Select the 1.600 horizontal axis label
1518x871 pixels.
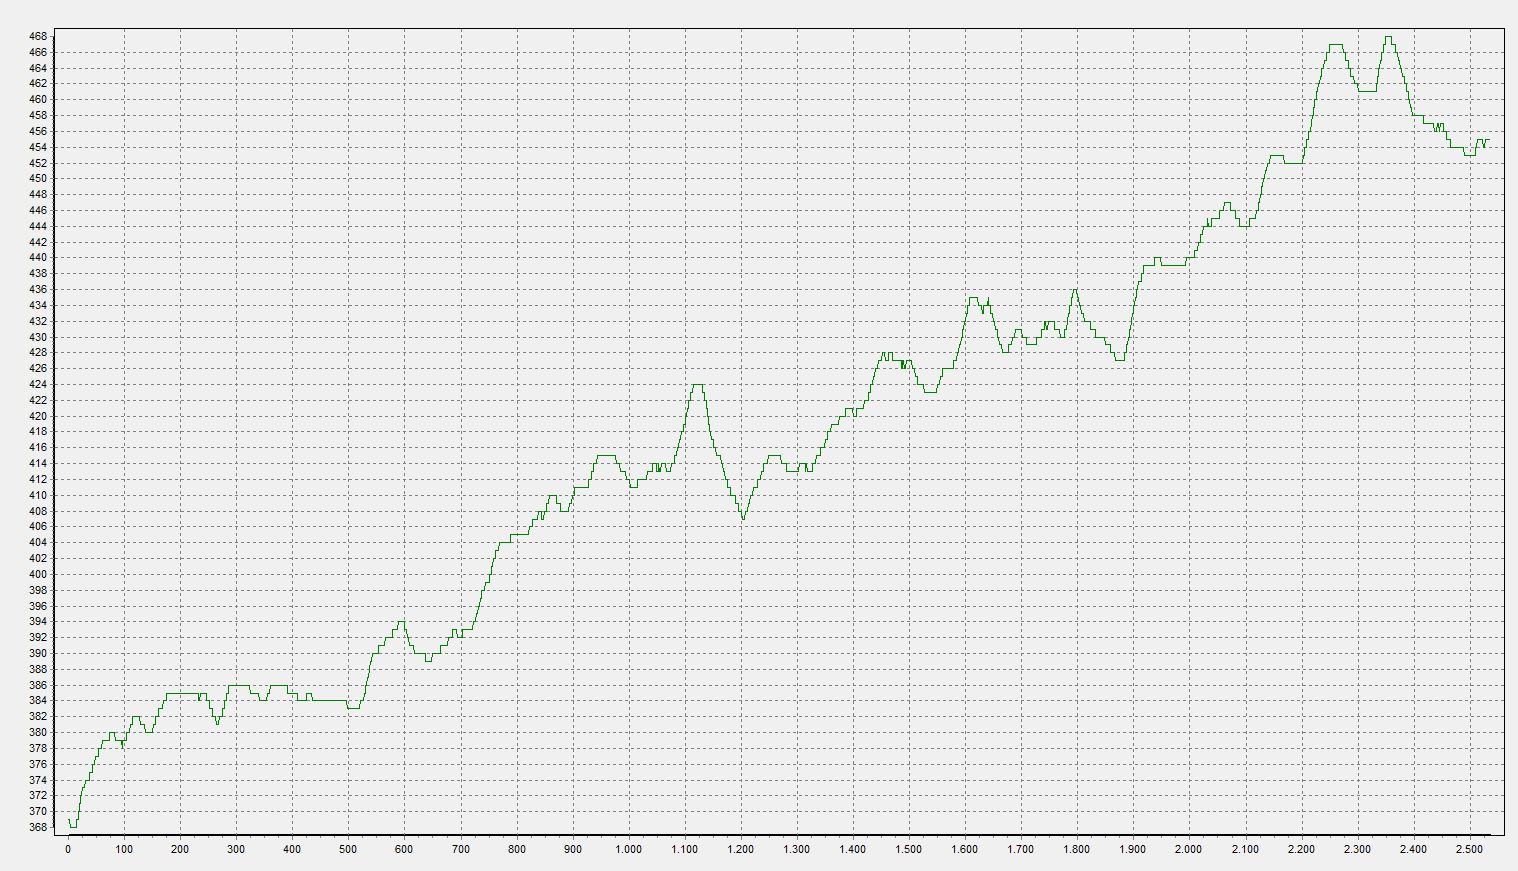pyautogui.click(x=964, y=849)
